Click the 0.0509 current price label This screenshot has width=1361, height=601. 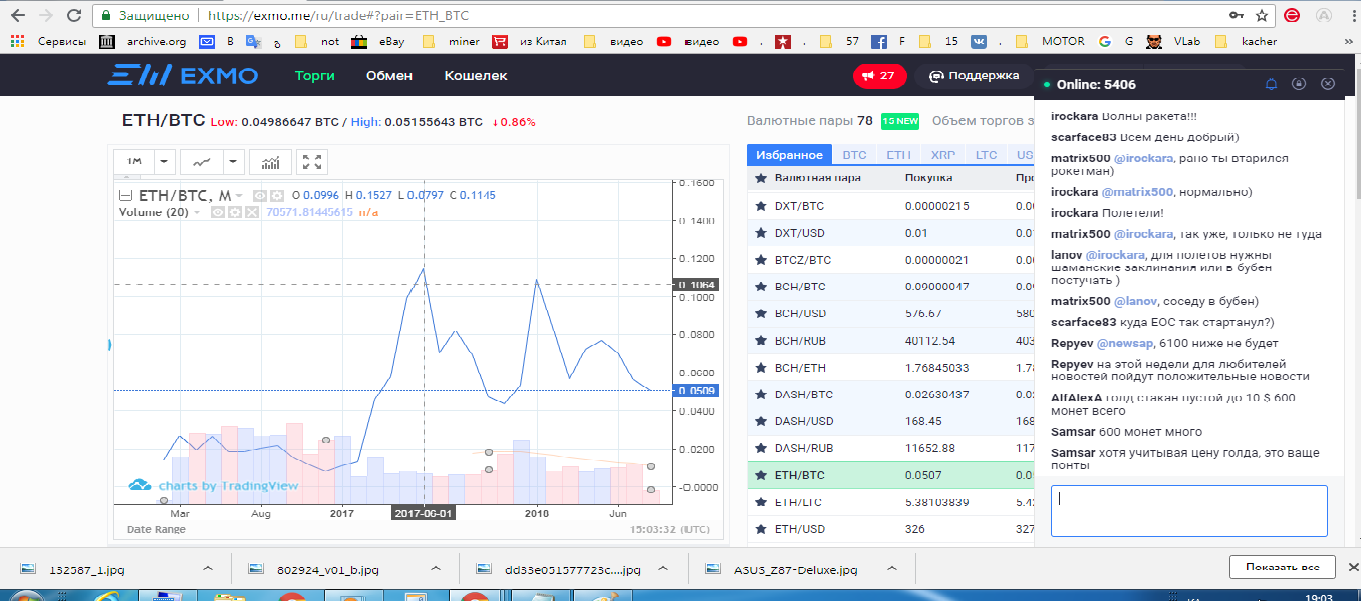coord(697,391)
